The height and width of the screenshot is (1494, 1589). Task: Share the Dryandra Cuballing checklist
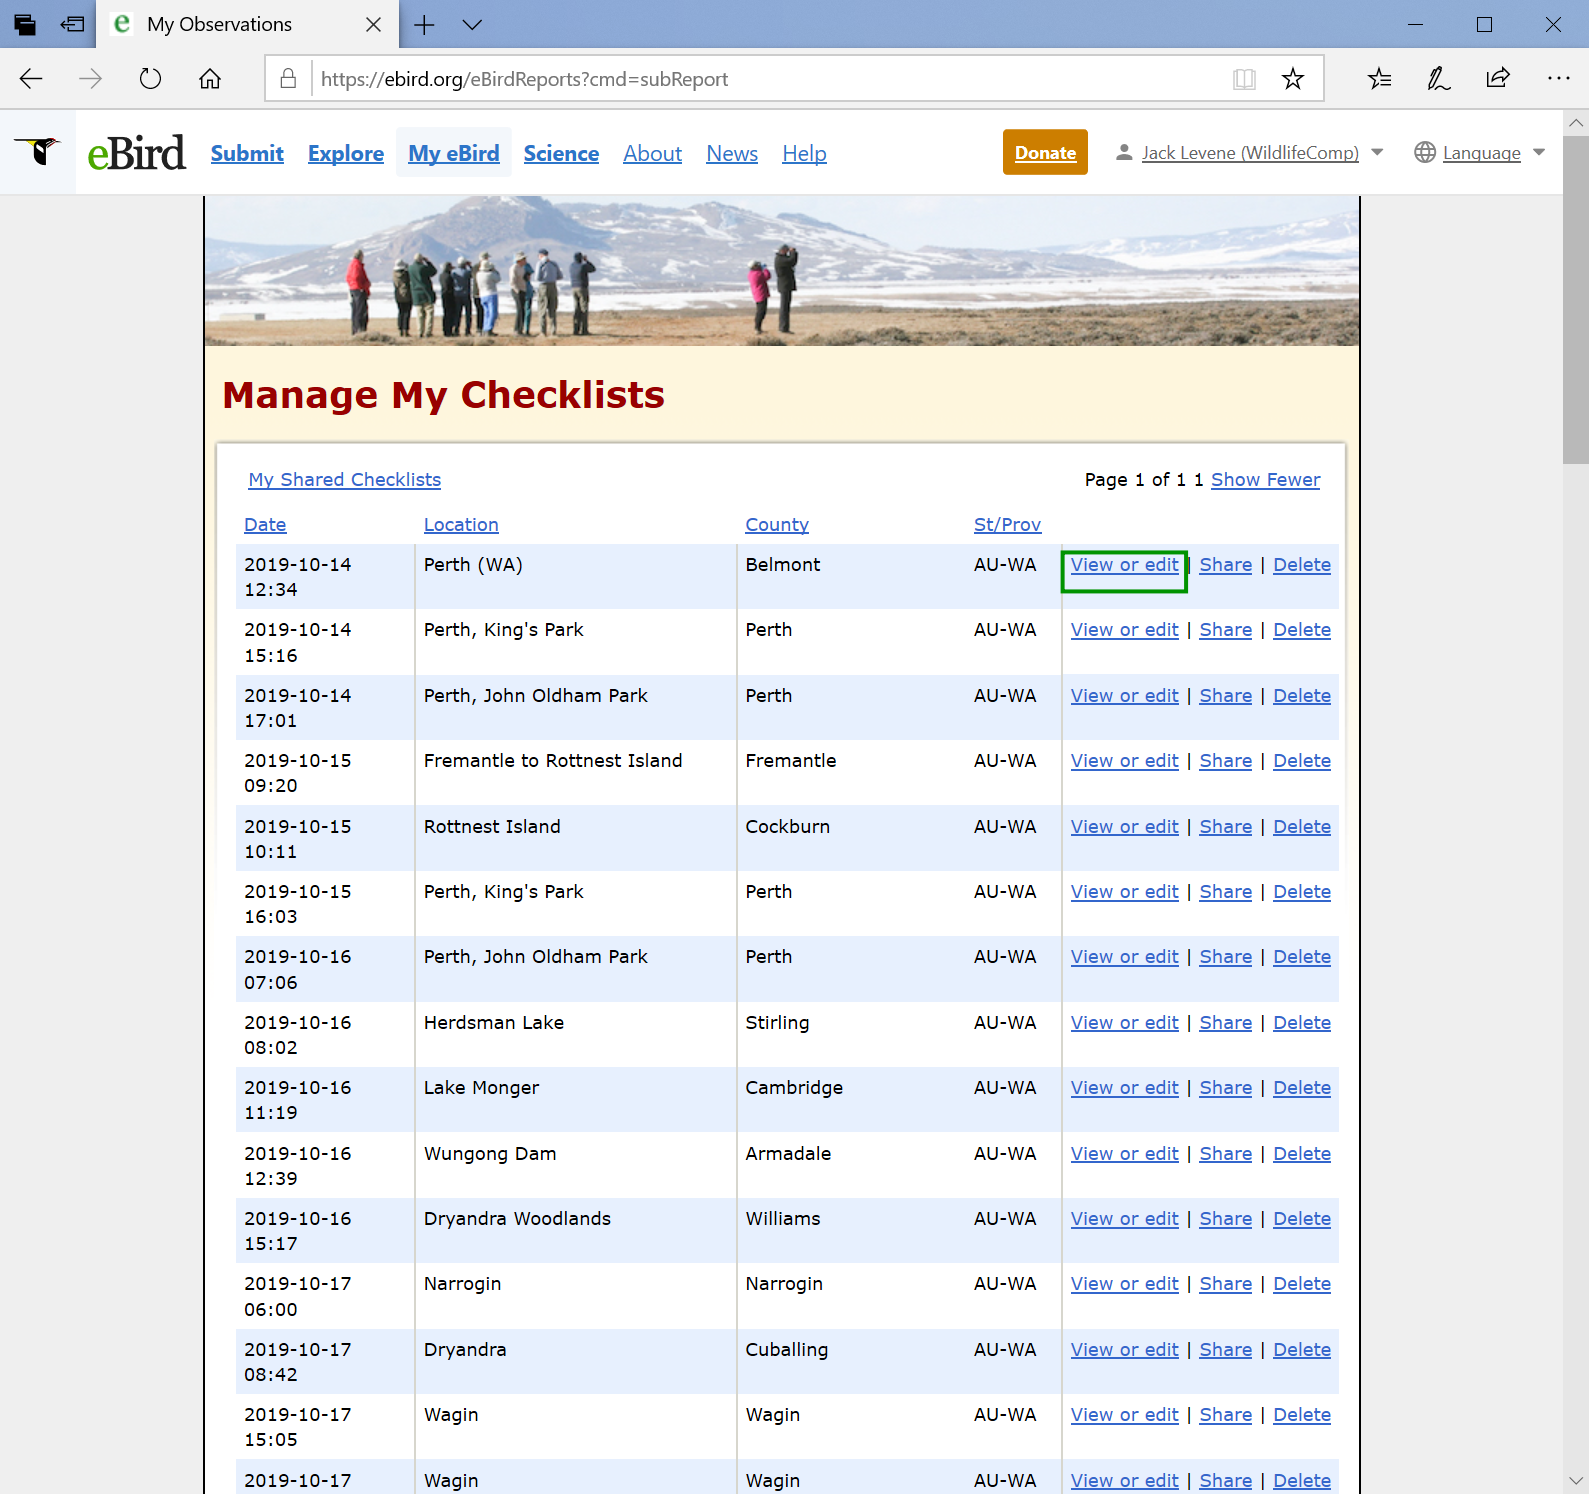1225,1349
